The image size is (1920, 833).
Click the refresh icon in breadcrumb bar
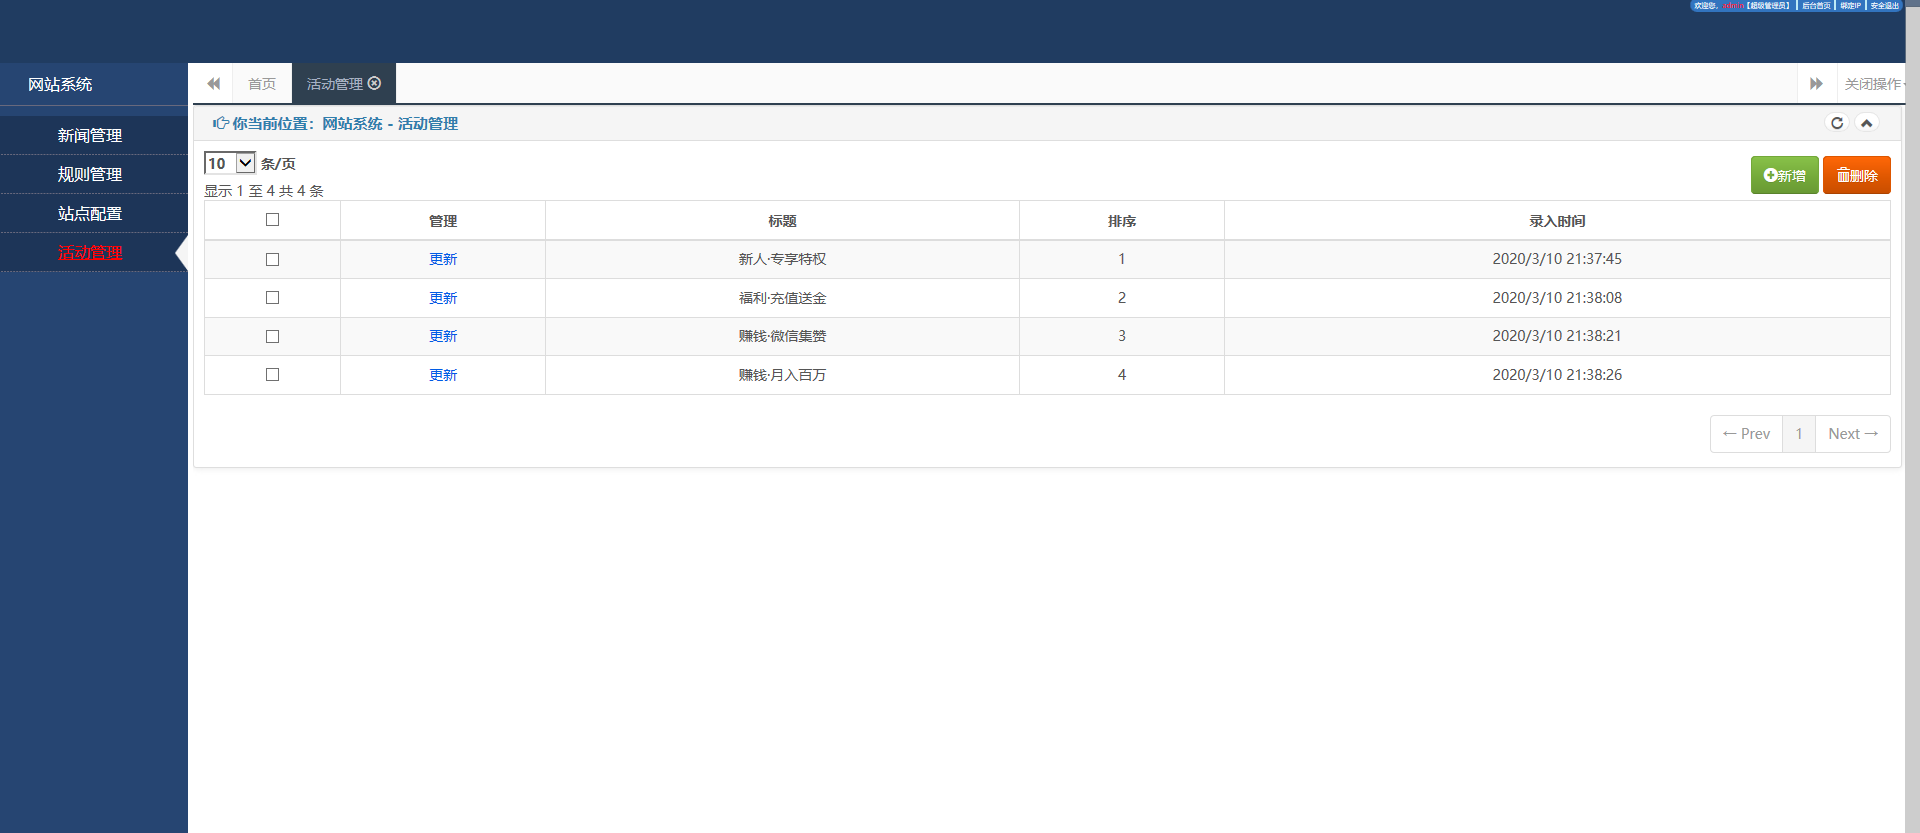(x=1836, y=123)
